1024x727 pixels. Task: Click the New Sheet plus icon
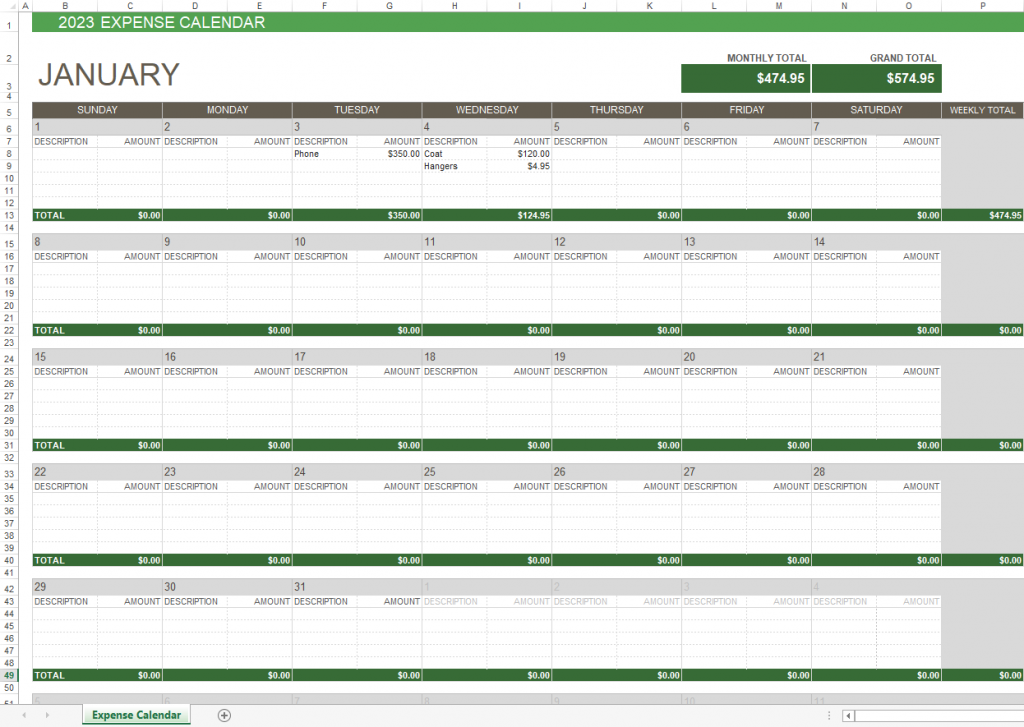point(225,715)
